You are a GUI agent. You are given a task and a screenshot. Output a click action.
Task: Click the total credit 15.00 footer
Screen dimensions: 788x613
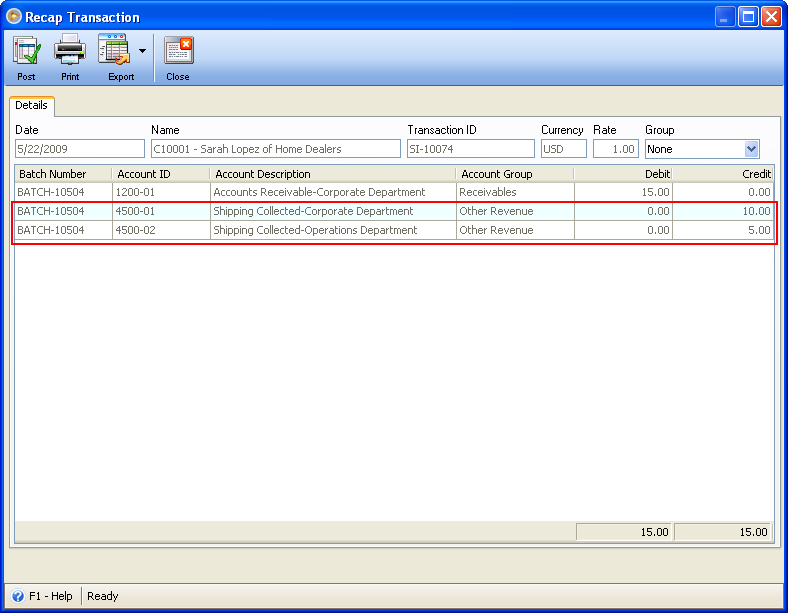click(723, 532)
